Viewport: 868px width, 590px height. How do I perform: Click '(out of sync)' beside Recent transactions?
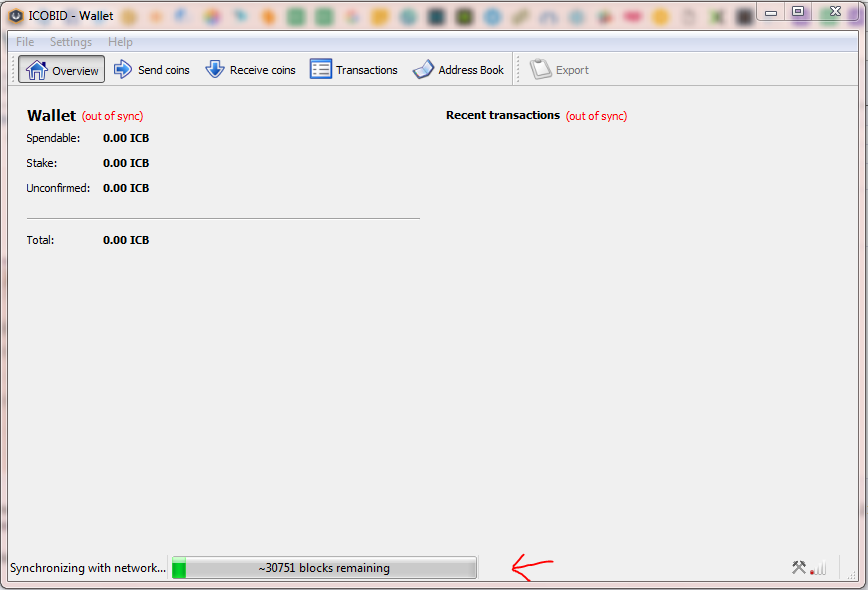pyautogui.click(x=596, y=116)
